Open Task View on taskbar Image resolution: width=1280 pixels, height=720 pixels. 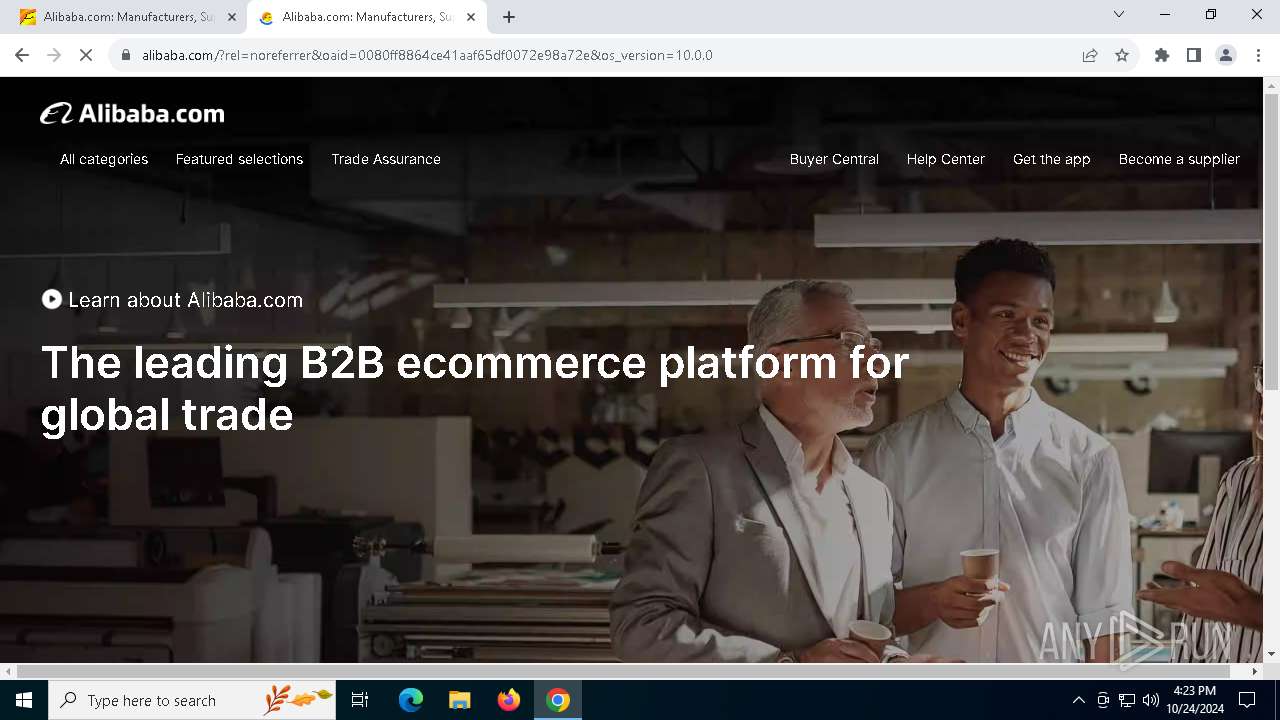point(360,700)
